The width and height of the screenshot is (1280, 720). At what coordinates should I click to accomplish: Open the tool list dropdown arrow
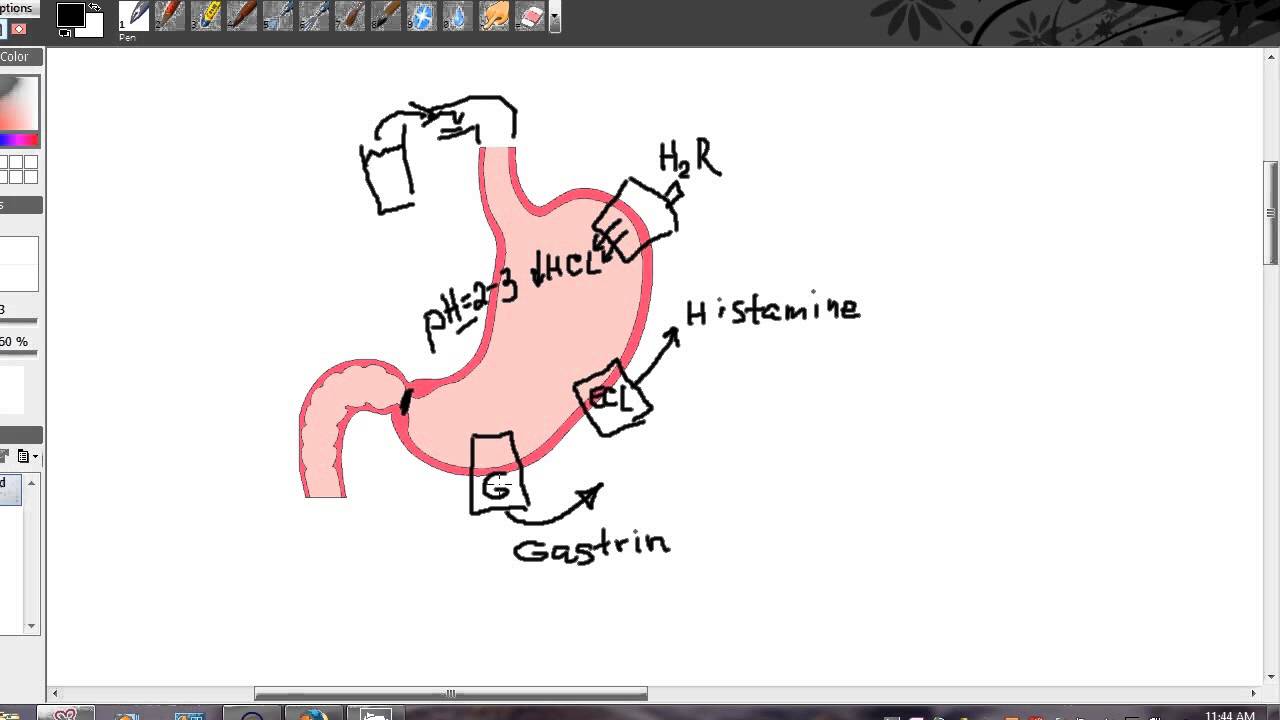555,17
